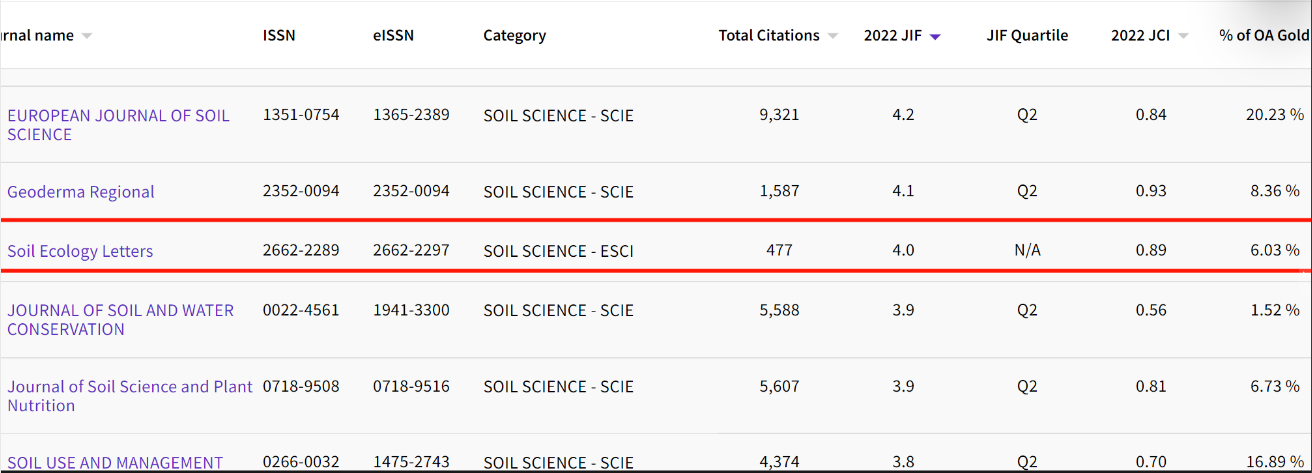The image size is (1312, 473).
Task: Click the % of OA Gold header
Action: click(1265, 36)
